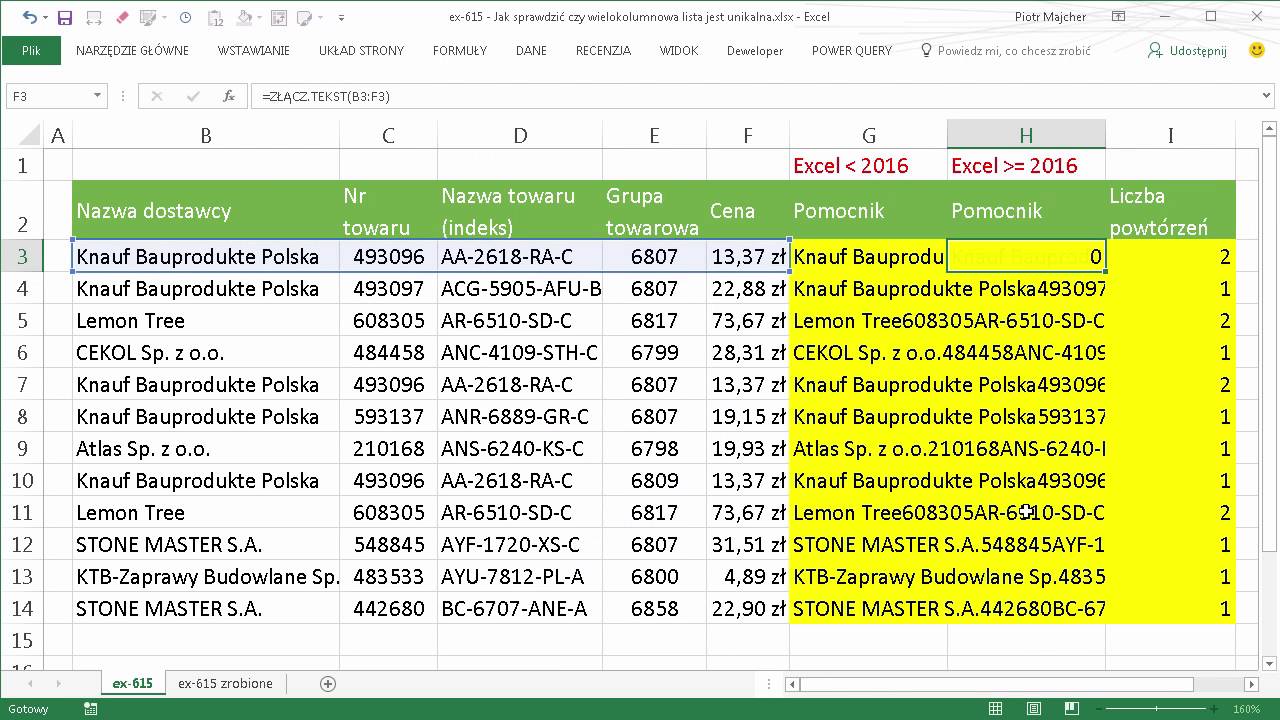Switch to the WSTAWIANIE ribbon tab

coord(254,50)
